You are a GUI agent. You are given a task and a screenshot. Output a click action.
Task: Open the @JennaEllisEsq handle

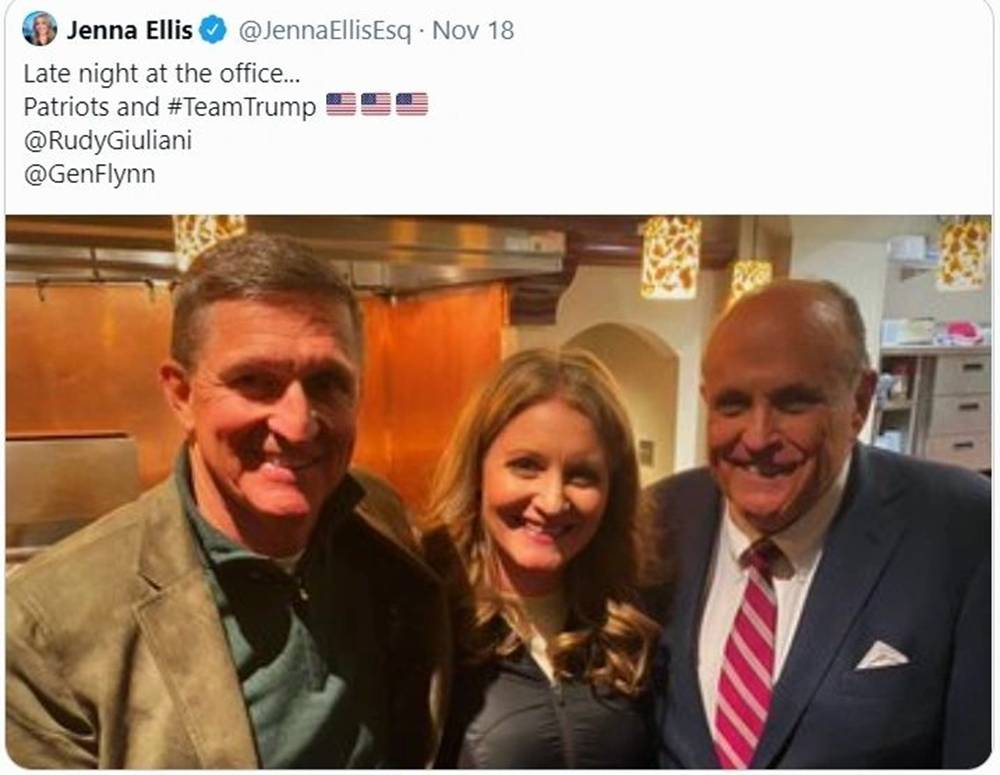point(324,31)
